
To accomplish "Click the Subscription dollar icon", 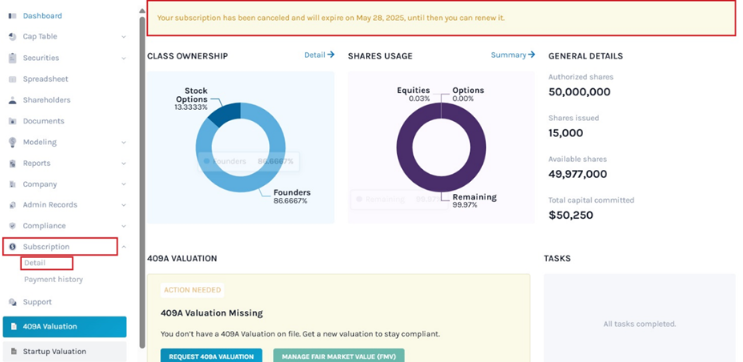I will pyautogui.click(x=12, y=246).
